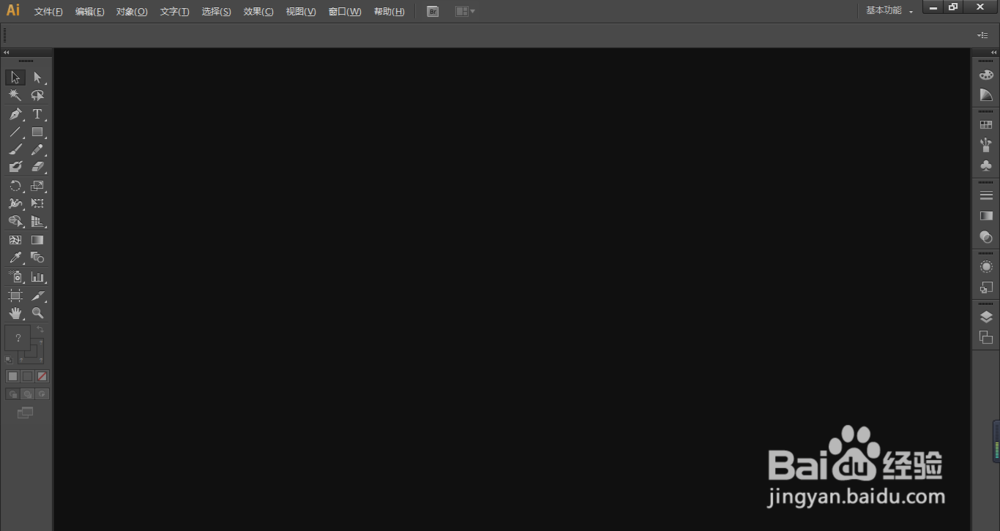Select the Line Segment tool
The width and height of the screenshot is (1000, 531).
pyautogui.click(x=15, y=132)
